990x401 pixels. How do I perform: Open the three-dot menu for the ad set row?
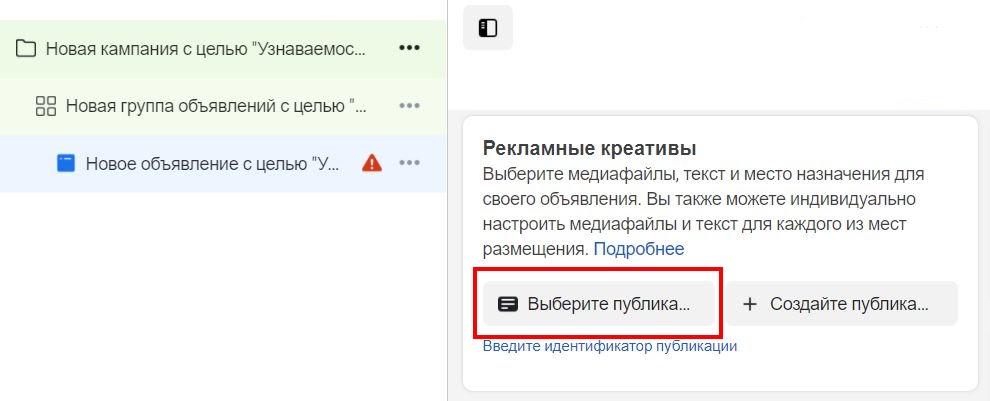[409, 106]
